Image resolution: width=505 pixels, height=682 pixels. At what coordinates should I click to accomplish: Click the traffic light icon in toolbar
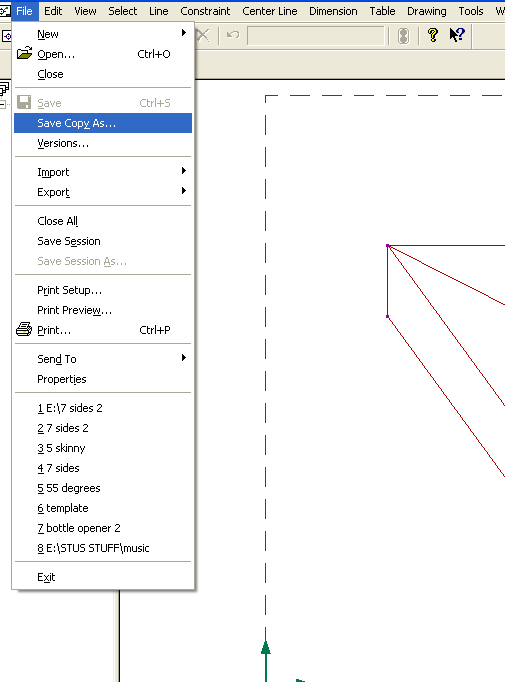coord(404,36)
